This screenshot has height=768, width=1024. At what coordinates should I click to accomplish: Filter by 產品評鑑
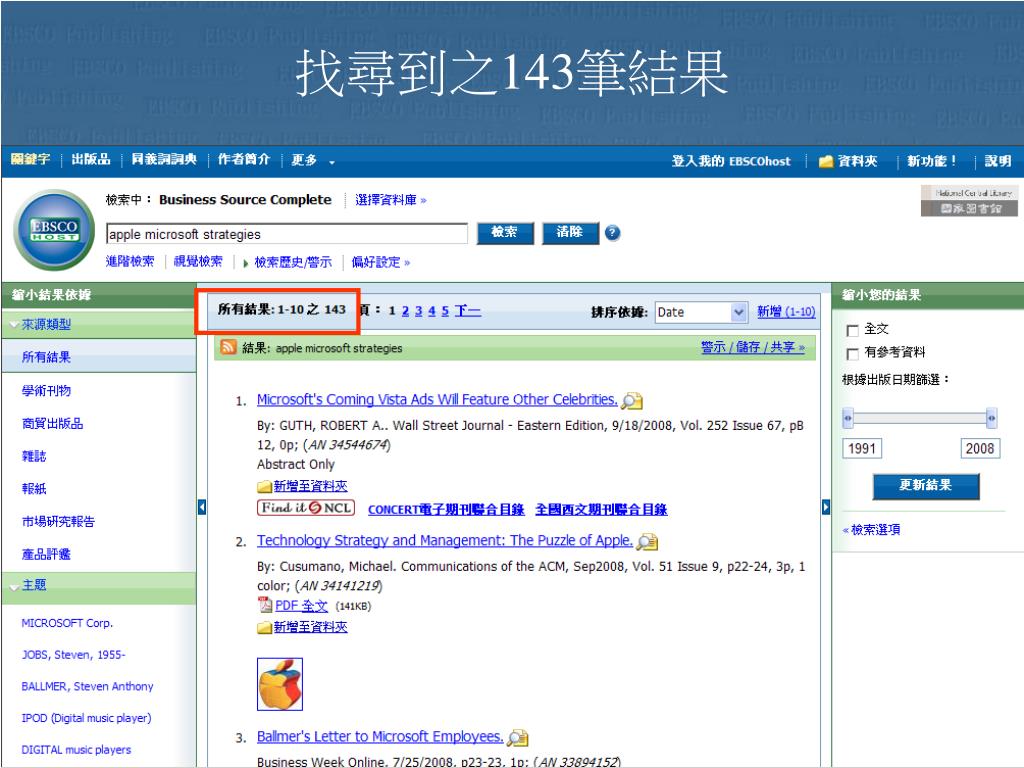(46, 554)
